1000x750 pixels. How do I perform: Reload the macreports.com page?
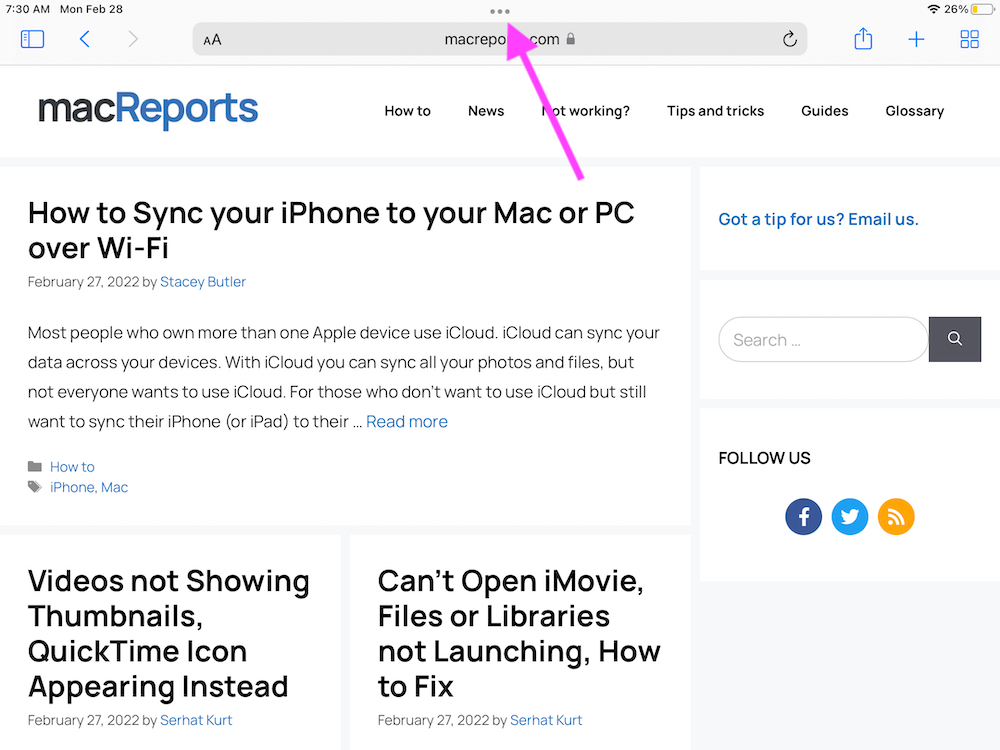pos(790,40)
